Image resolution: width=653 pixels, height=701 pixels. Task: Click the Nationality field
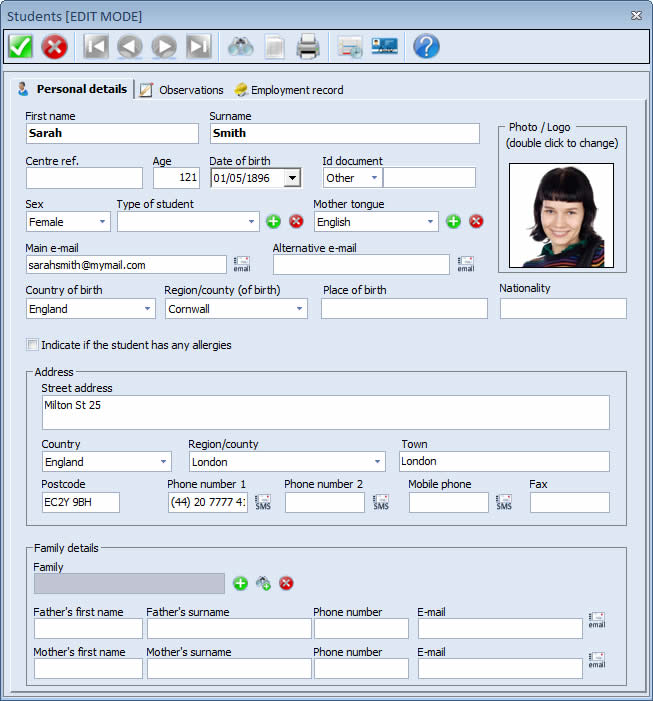click(x=563, y=309)
